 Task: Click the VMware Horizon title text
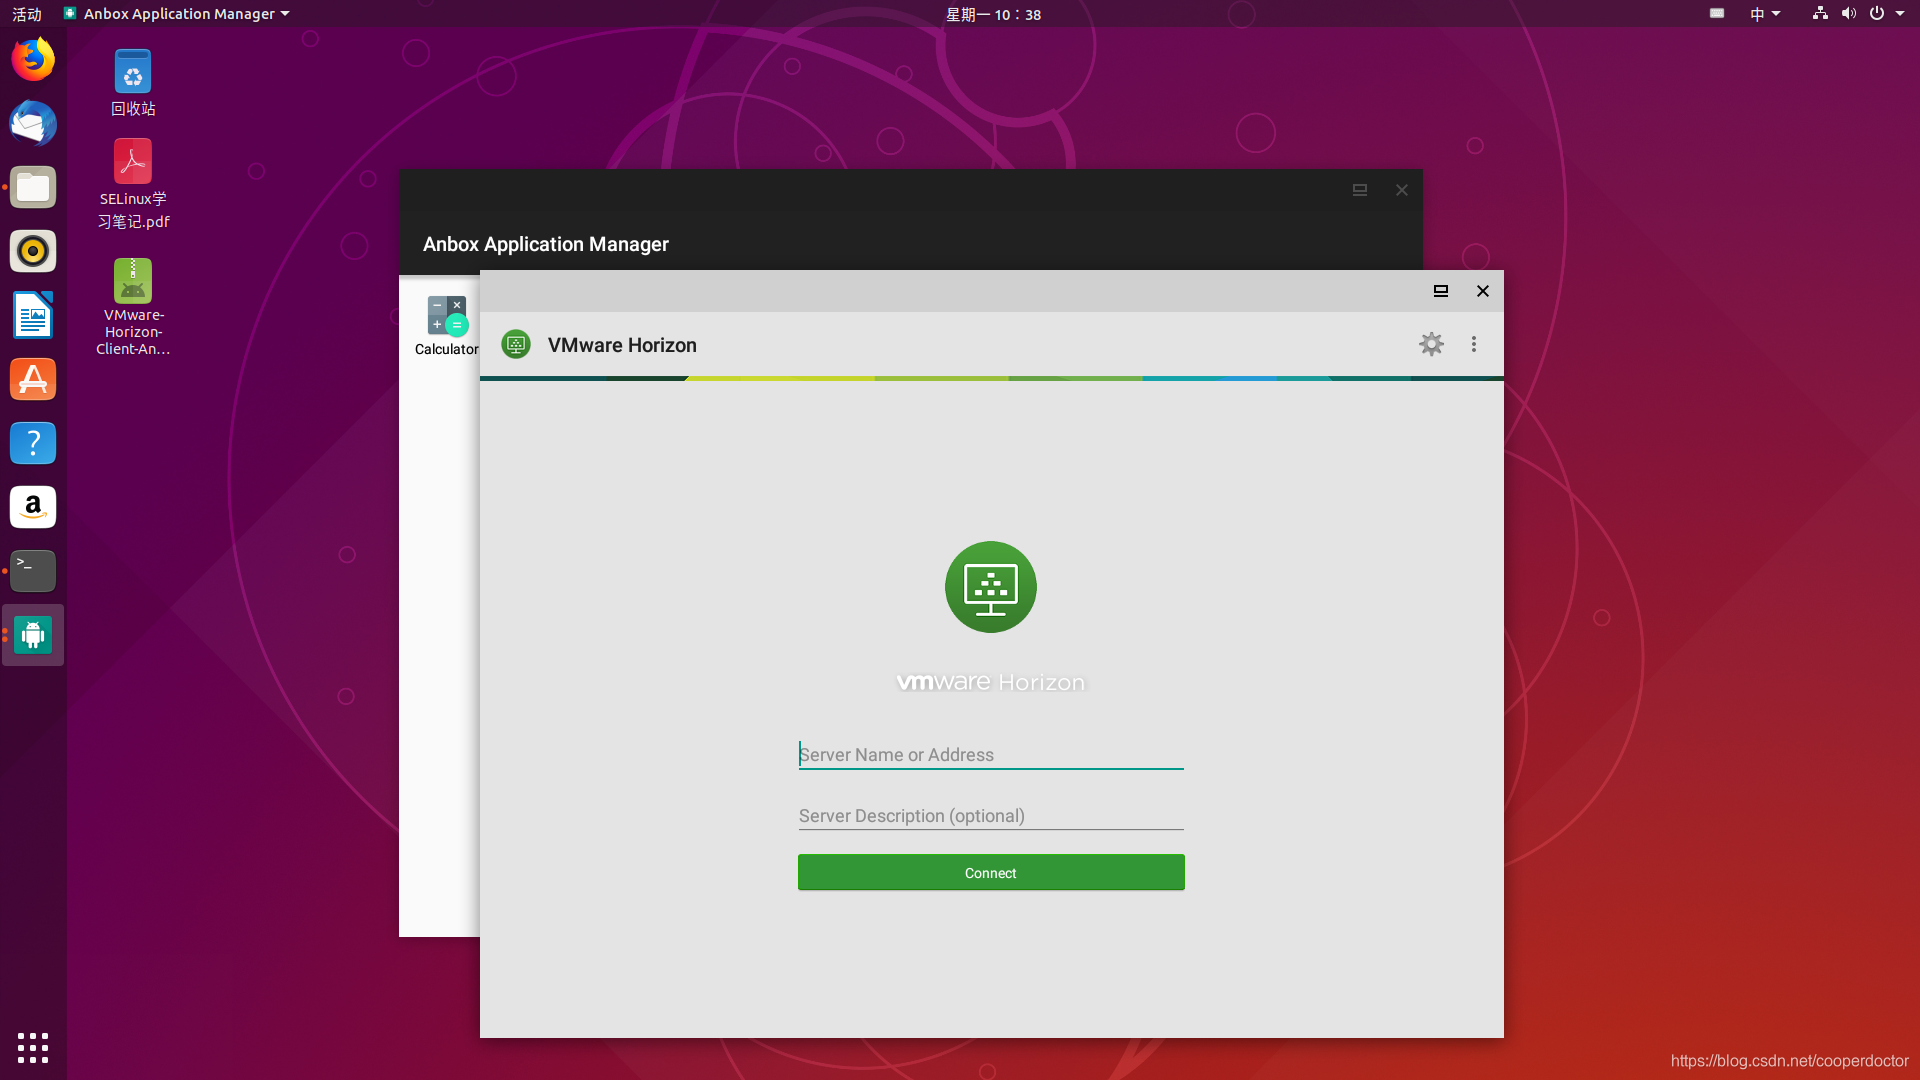click(x=622, y=345)
